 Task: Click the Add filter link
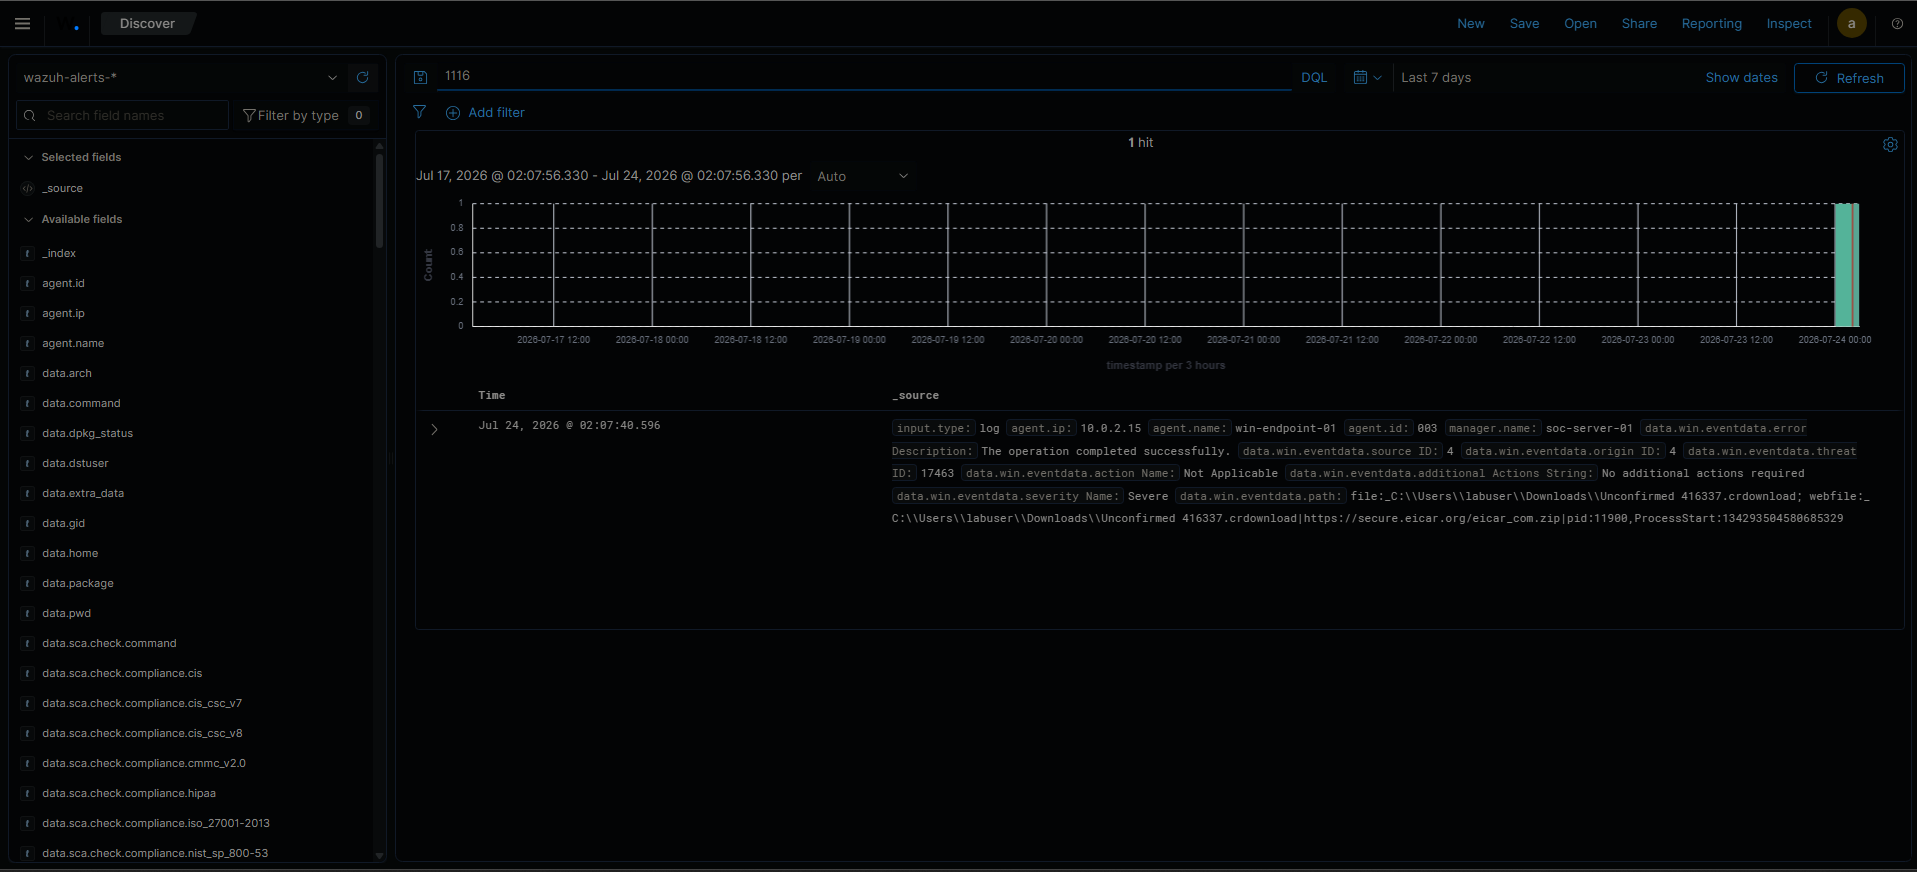click(496, 113)
